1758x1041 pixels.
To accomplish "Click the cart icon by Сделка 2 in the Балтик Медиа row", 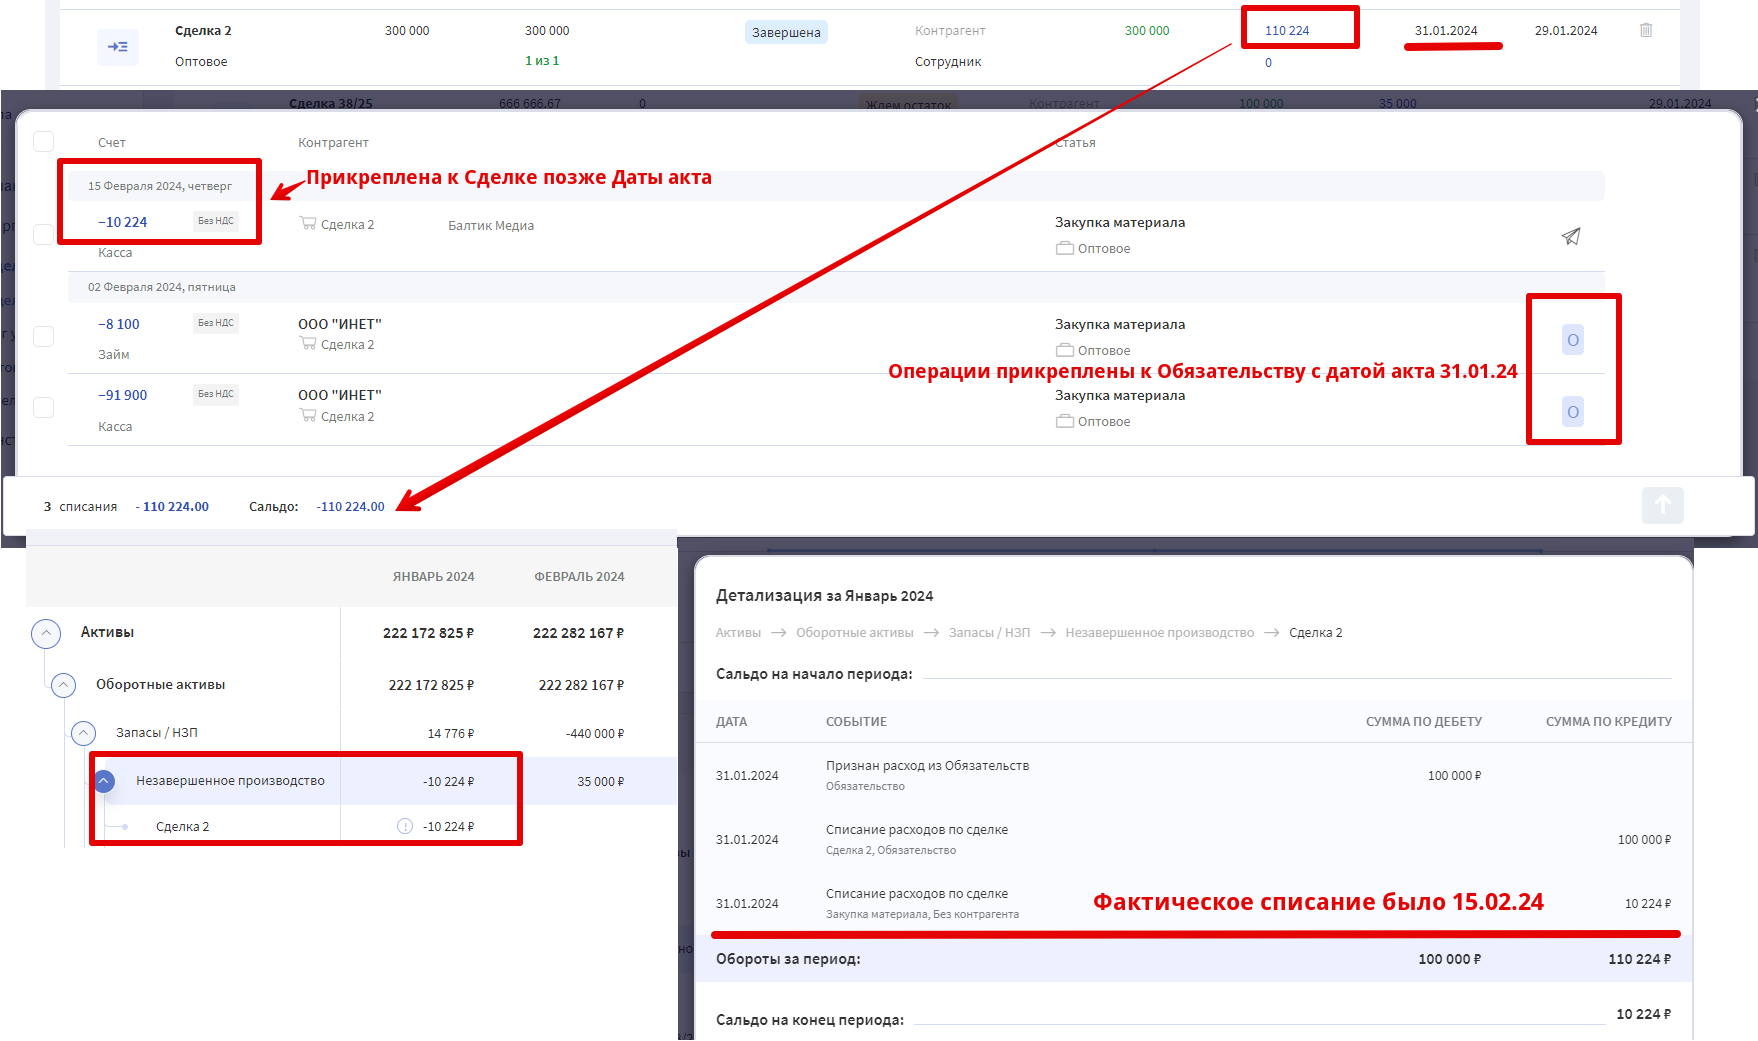I will (308, 223).
